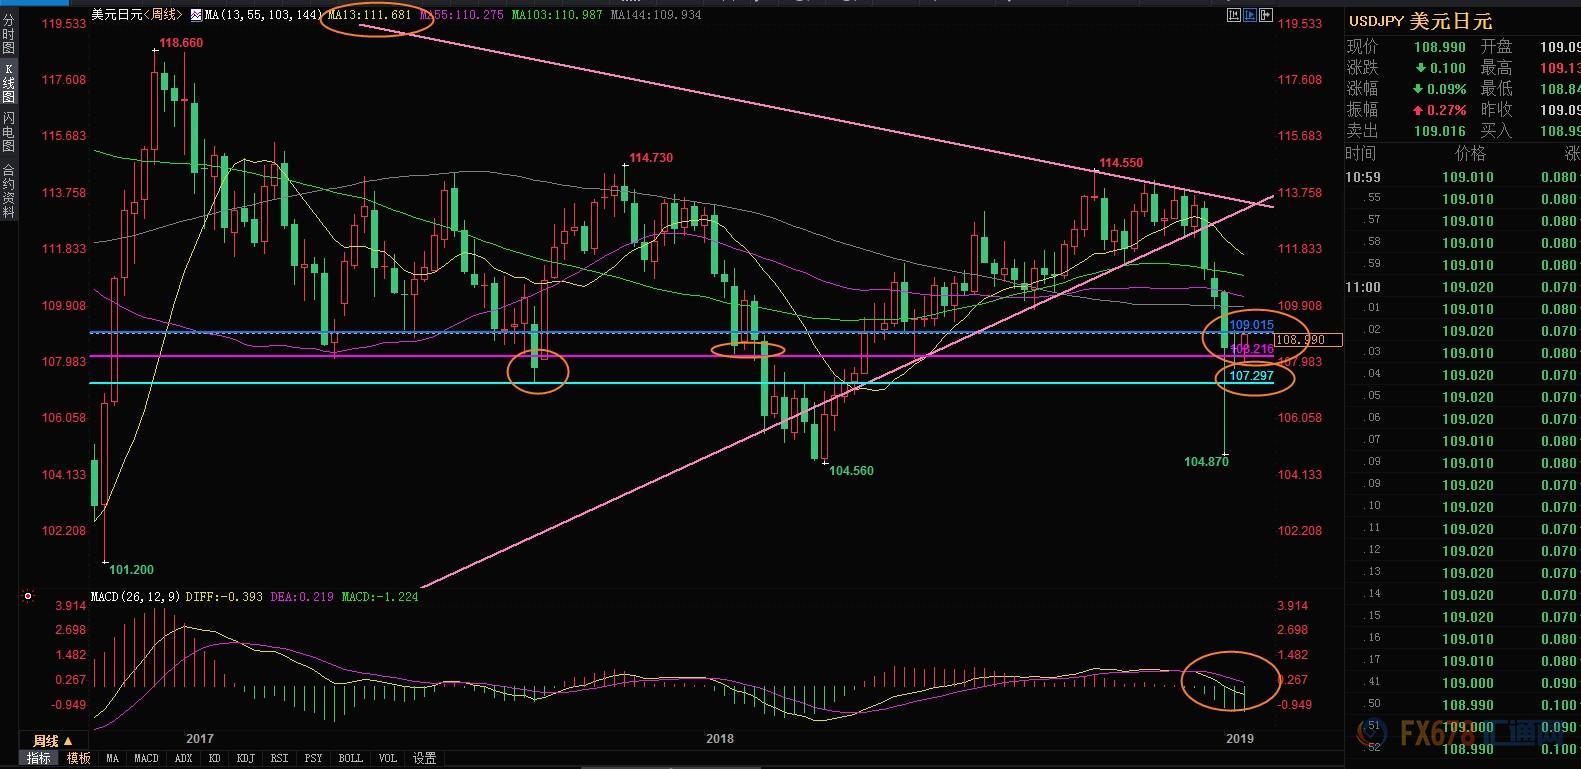The width and height of the screenshot is (1581, 769).
Task: Select the MACD indicator button
Action: point(146,759)
